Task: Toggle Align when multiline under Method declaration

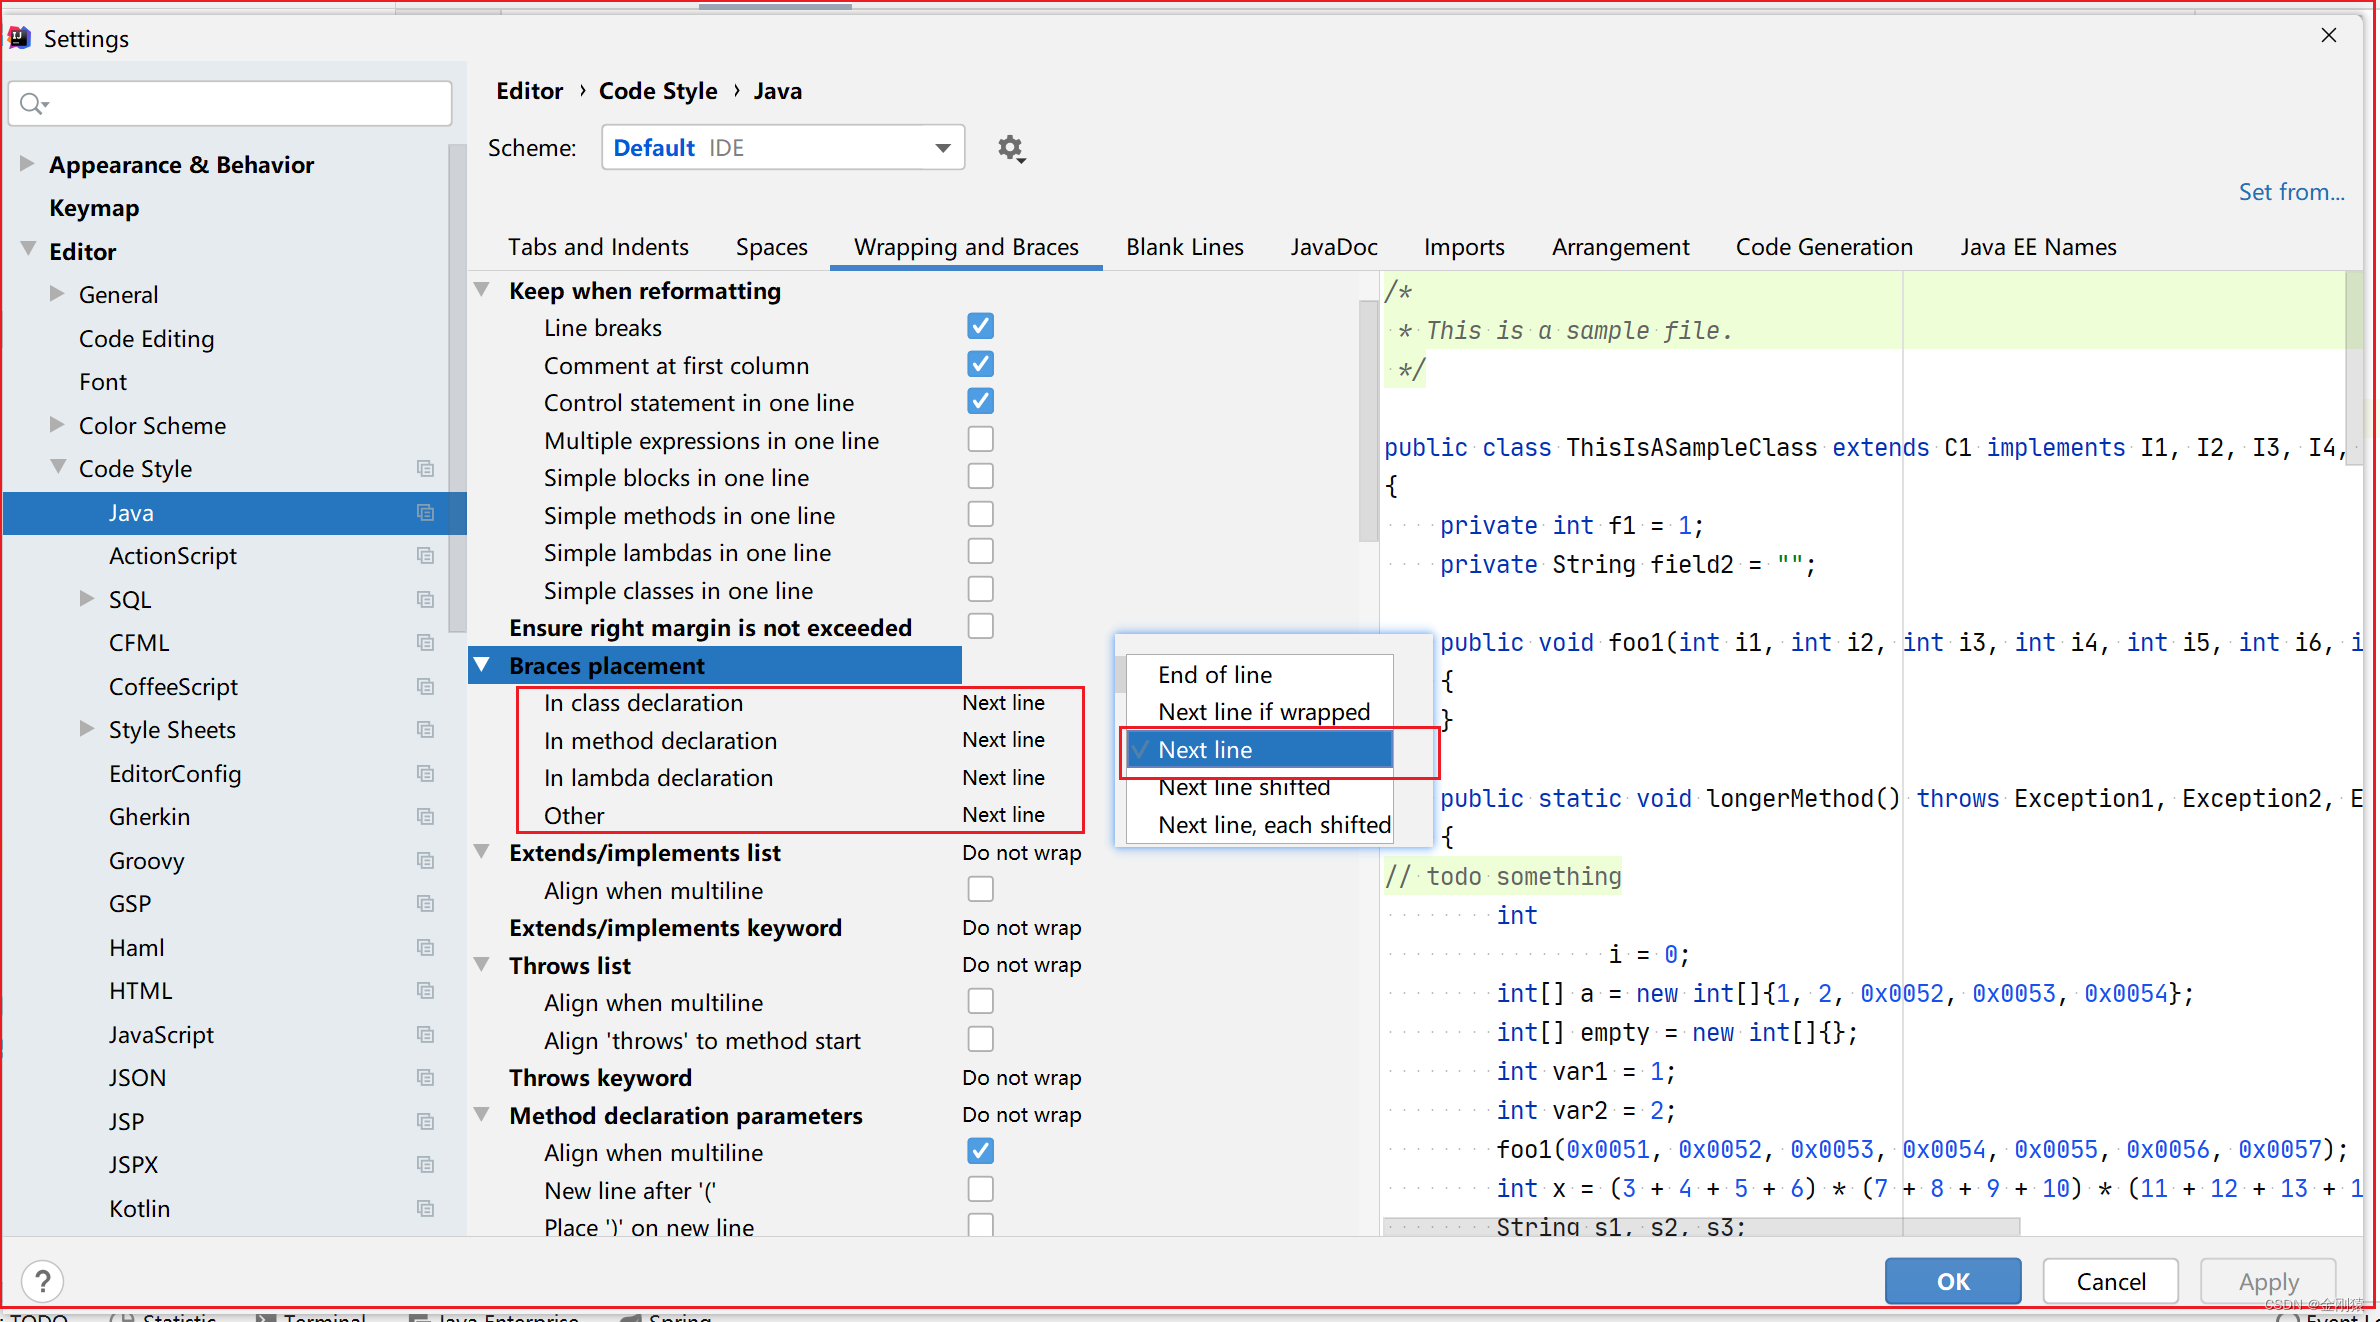Action: (978, 1151)
